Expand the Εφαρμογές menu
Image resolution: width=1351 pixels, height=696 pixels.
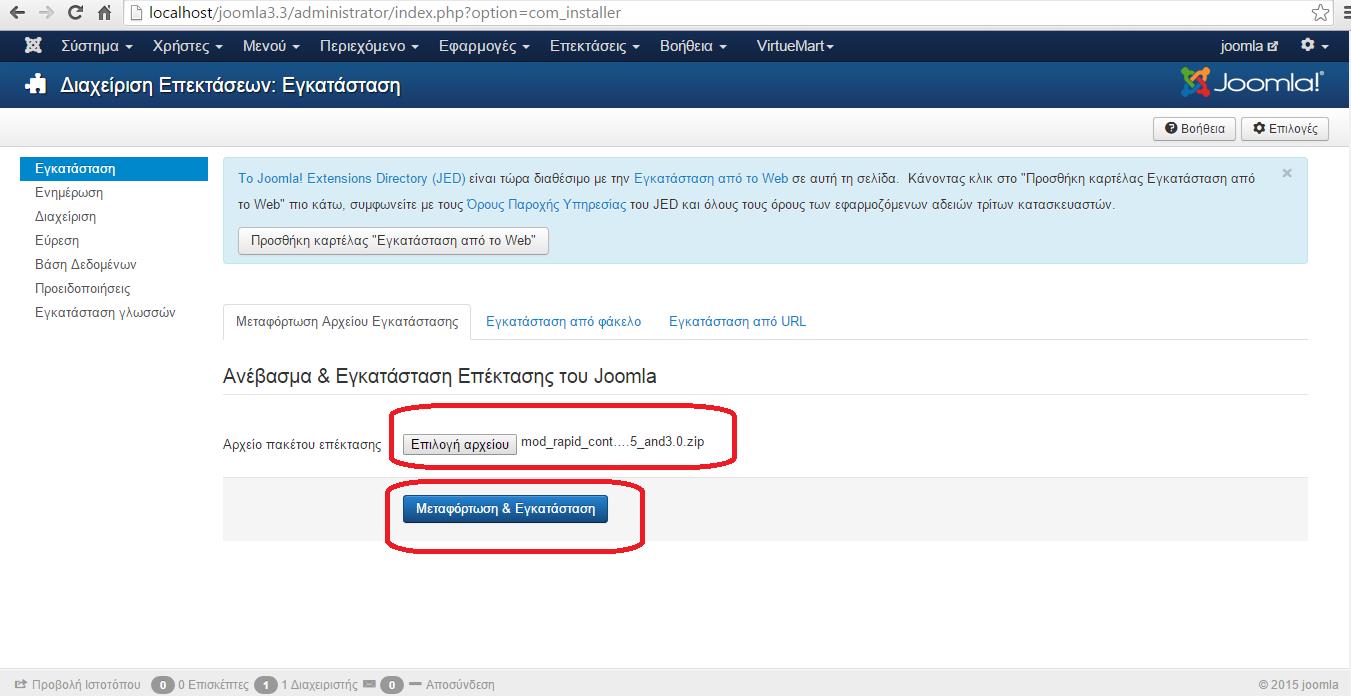click(x=484, y=46)
